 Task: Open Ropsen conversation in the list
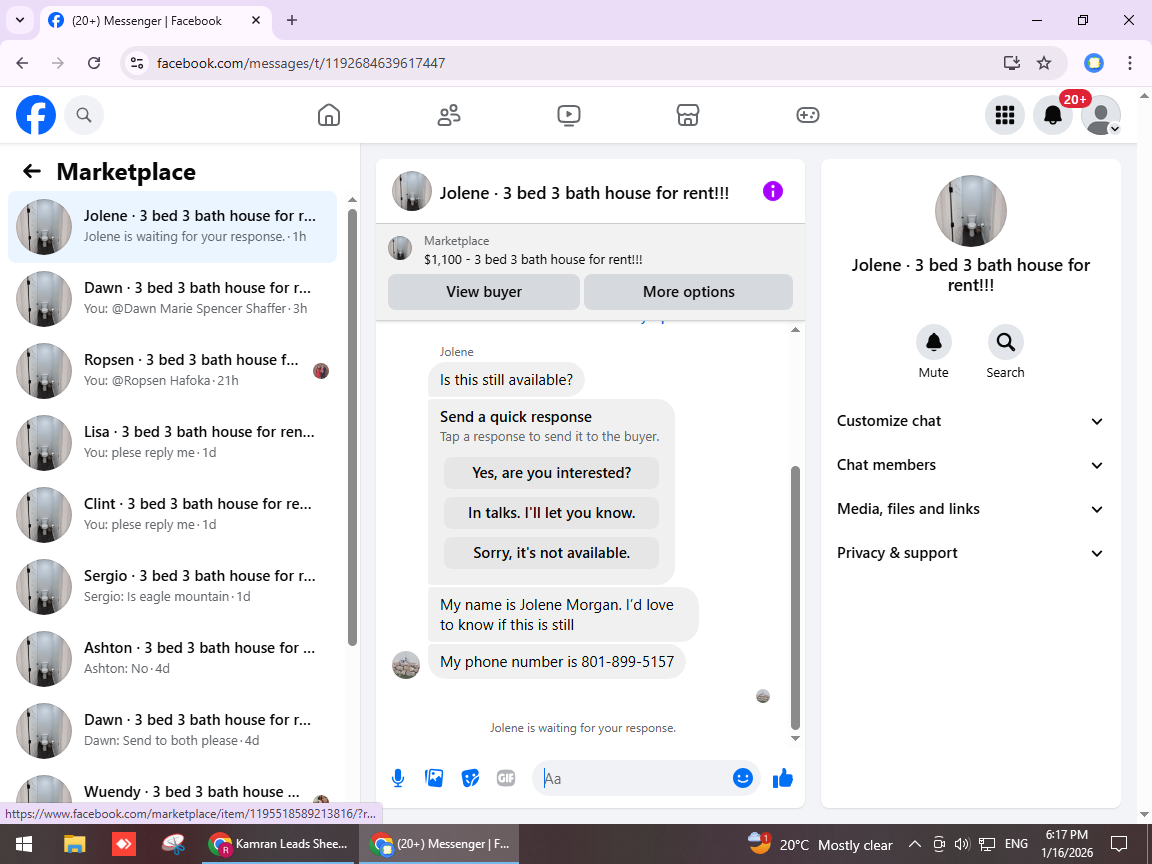[173, 370]
